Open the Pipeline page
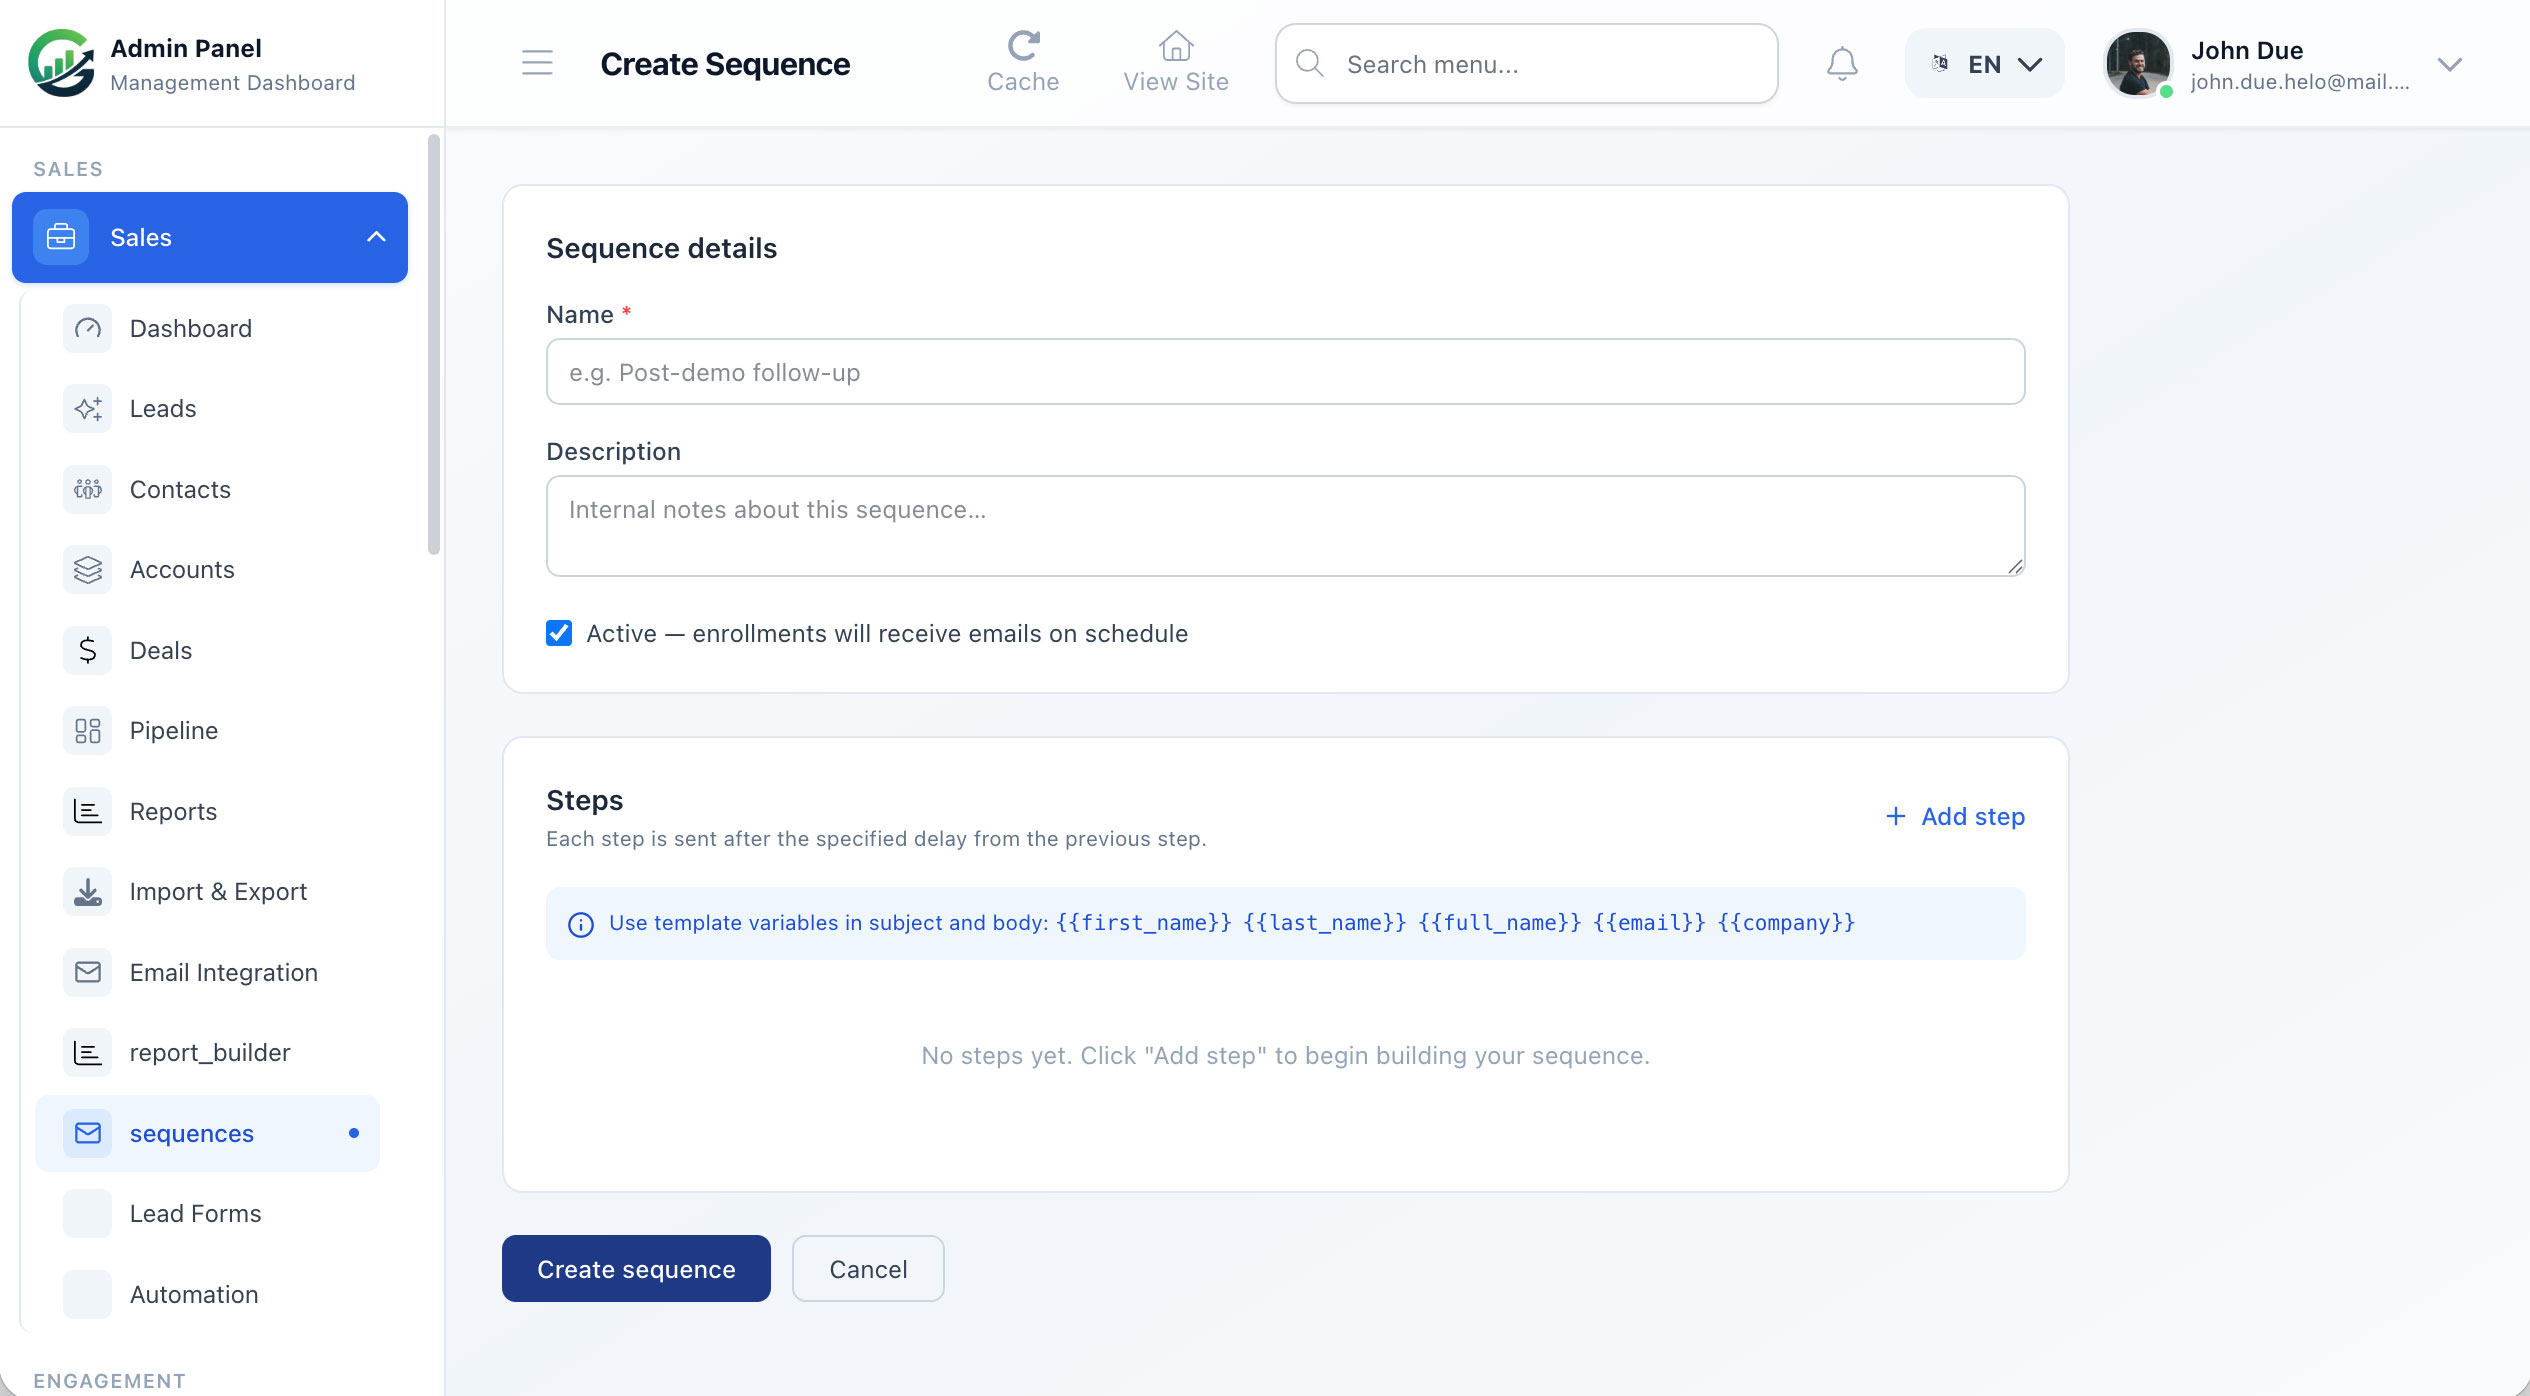 (x=208, y=730)
